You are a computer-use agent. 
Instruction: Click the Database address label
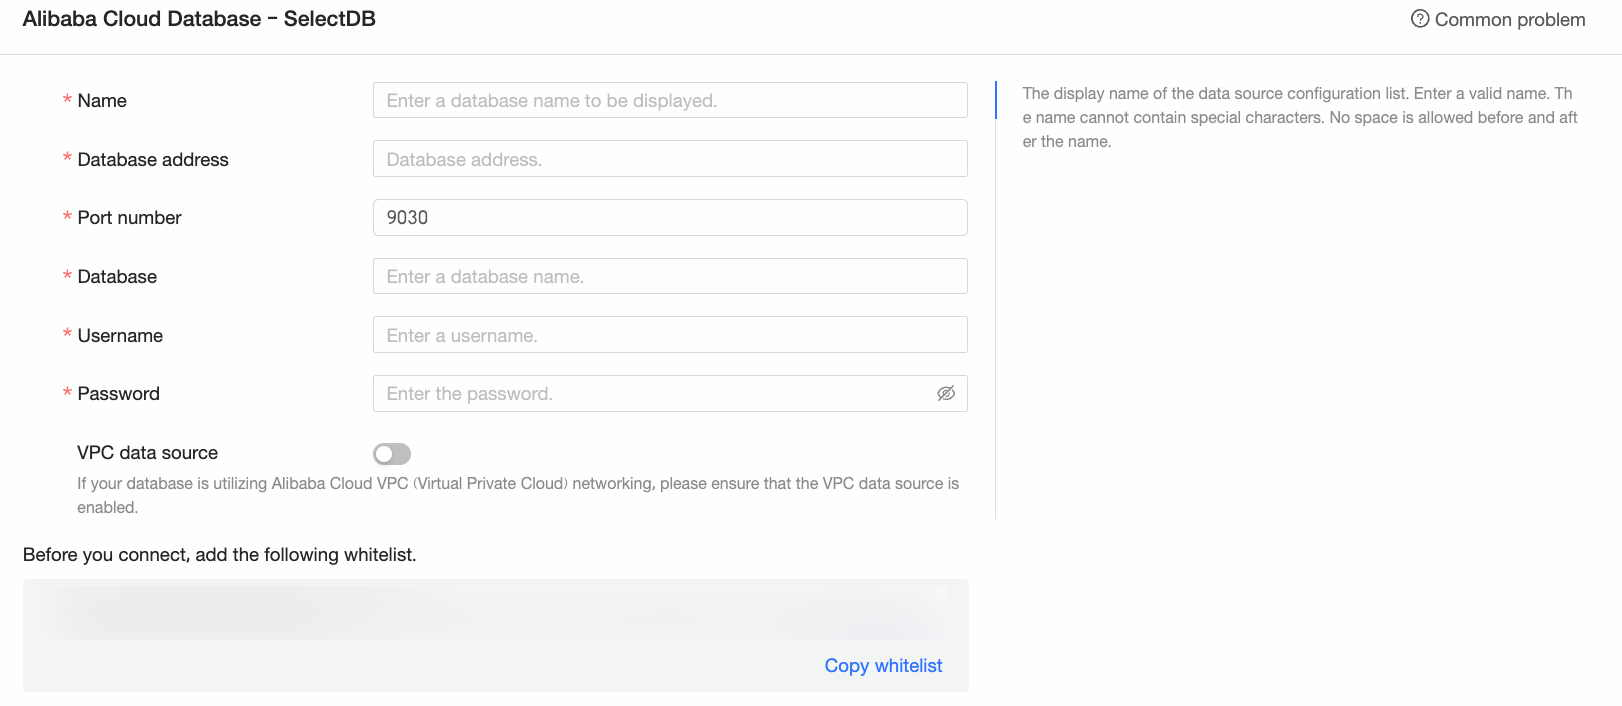(153, 160)
